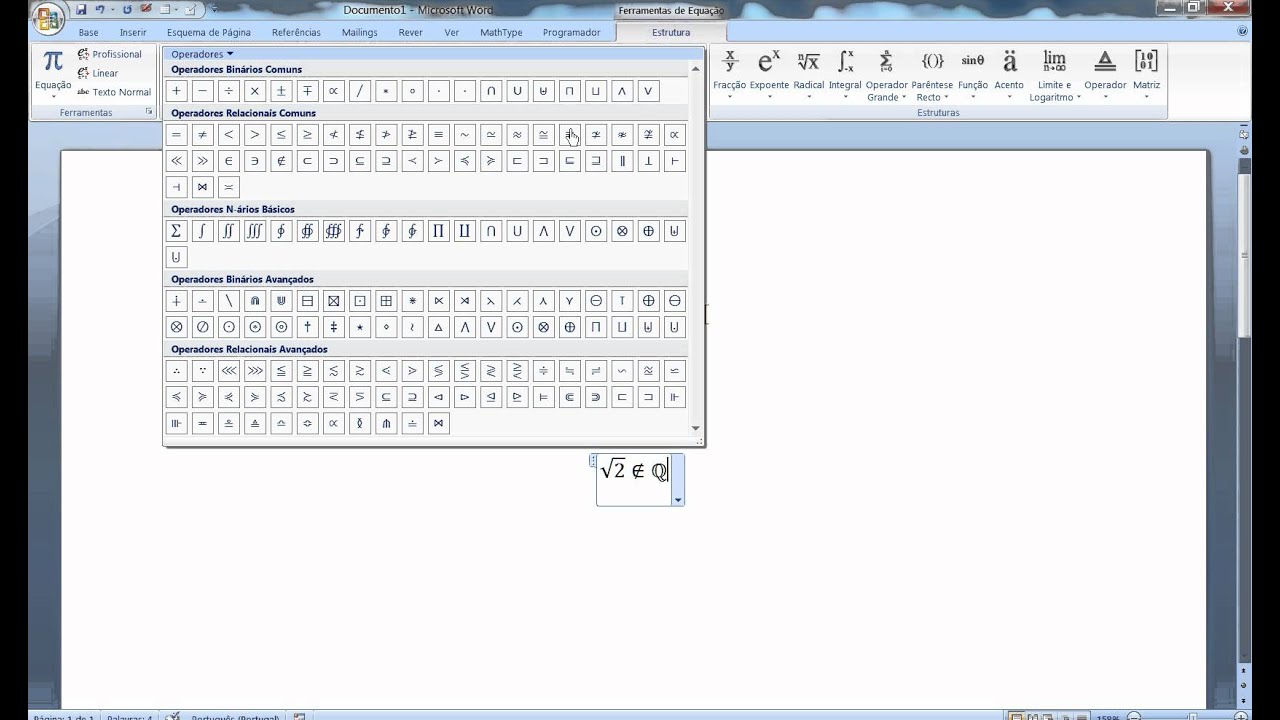Insert the double integral ∬ operator
This screenshot has width=1280, height=720.
[229, 231]
